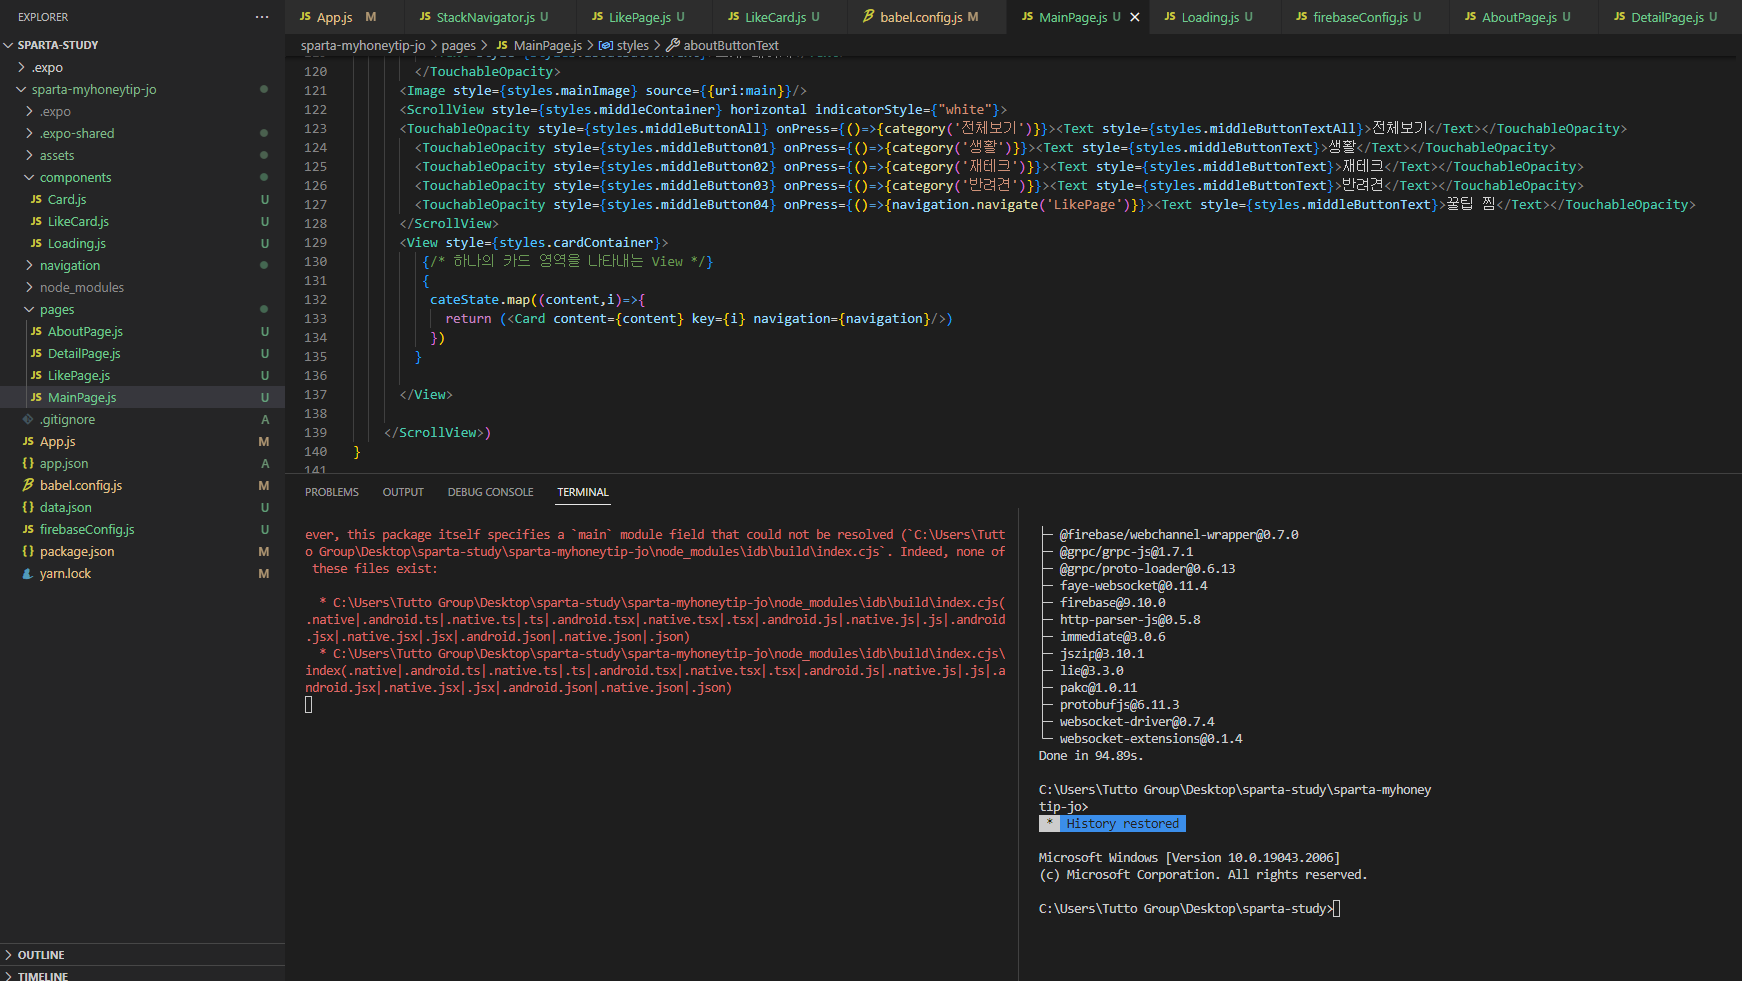Select line number 132 in the gutter
Image resolution: width=1742 pixels, height=981 pixels.
click(316, 300)
